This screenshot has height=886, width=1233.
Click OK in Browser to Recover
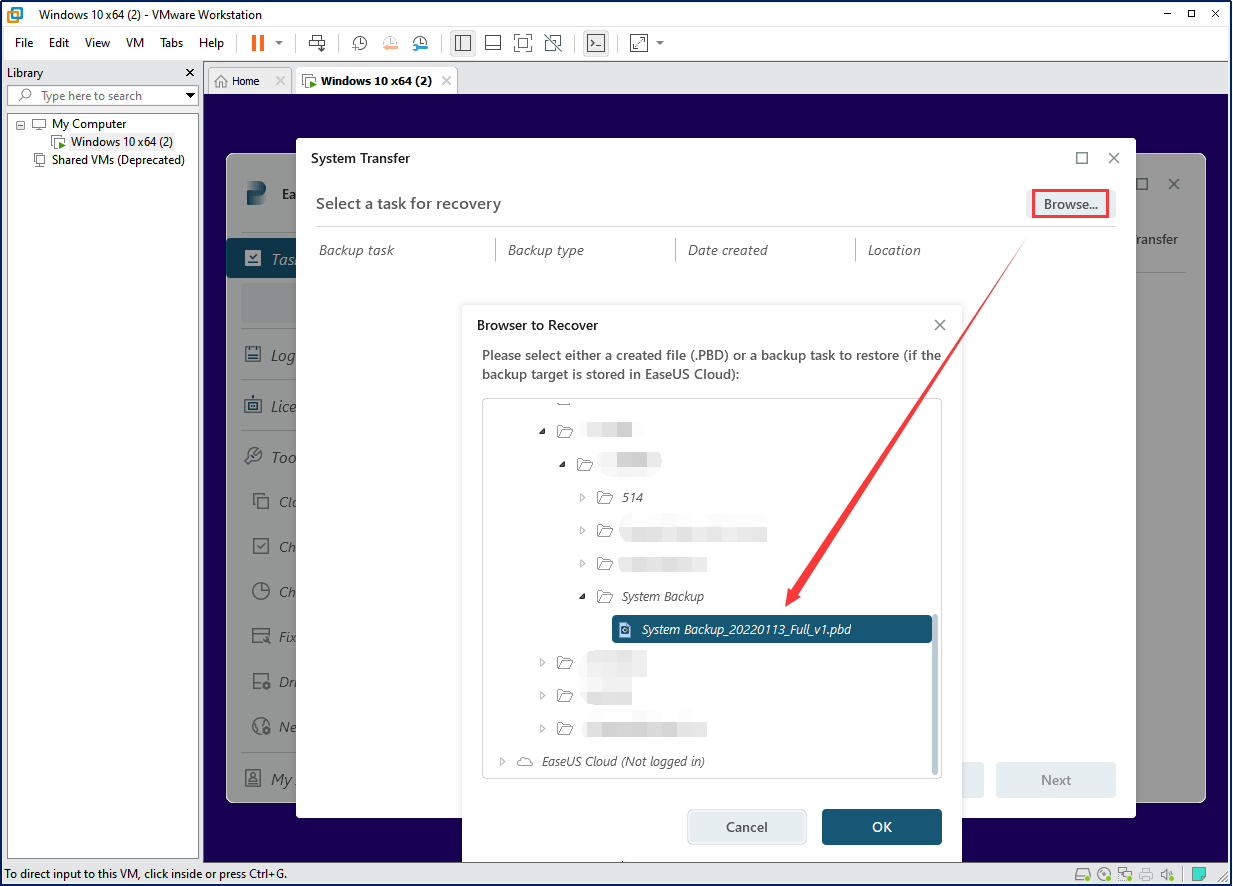point(882,827)
